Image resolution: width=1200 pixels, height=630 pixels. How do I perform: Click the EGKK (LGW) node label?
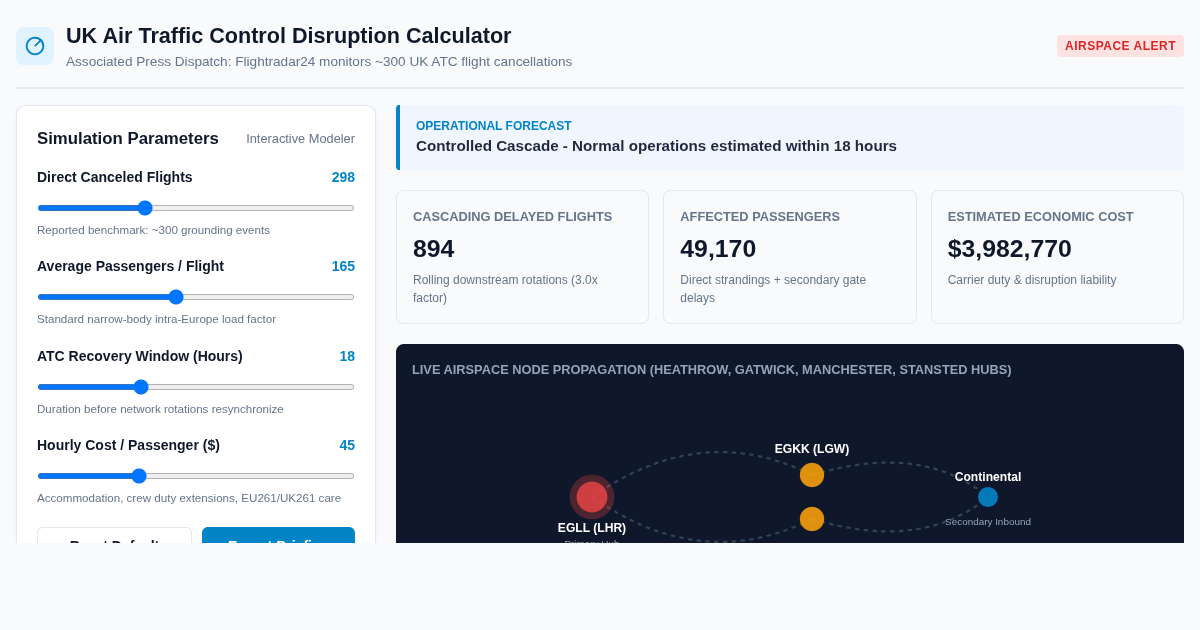click(812, 449)
